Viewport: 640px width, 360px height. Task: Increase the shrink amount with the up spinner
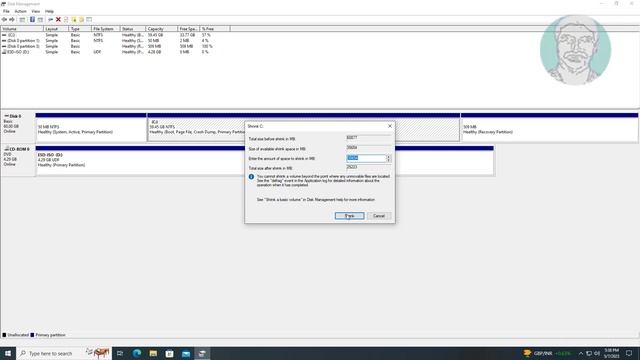(389, 156)
